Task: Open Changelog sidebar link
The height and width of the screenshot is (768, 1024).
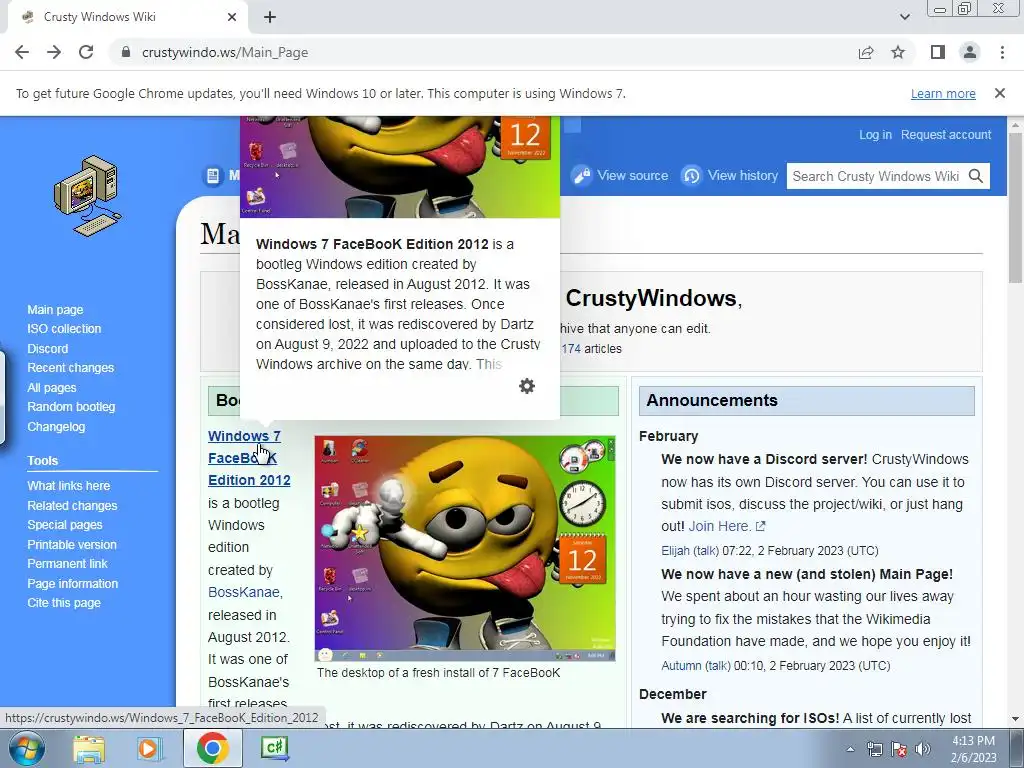Action: [56, 426]
